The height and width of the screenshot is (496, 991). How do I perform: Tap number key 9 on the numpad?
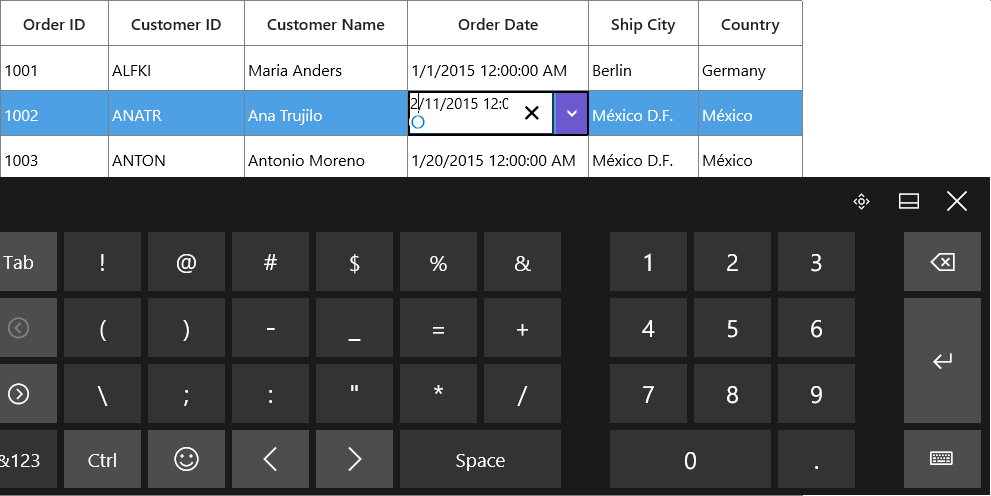817,394
